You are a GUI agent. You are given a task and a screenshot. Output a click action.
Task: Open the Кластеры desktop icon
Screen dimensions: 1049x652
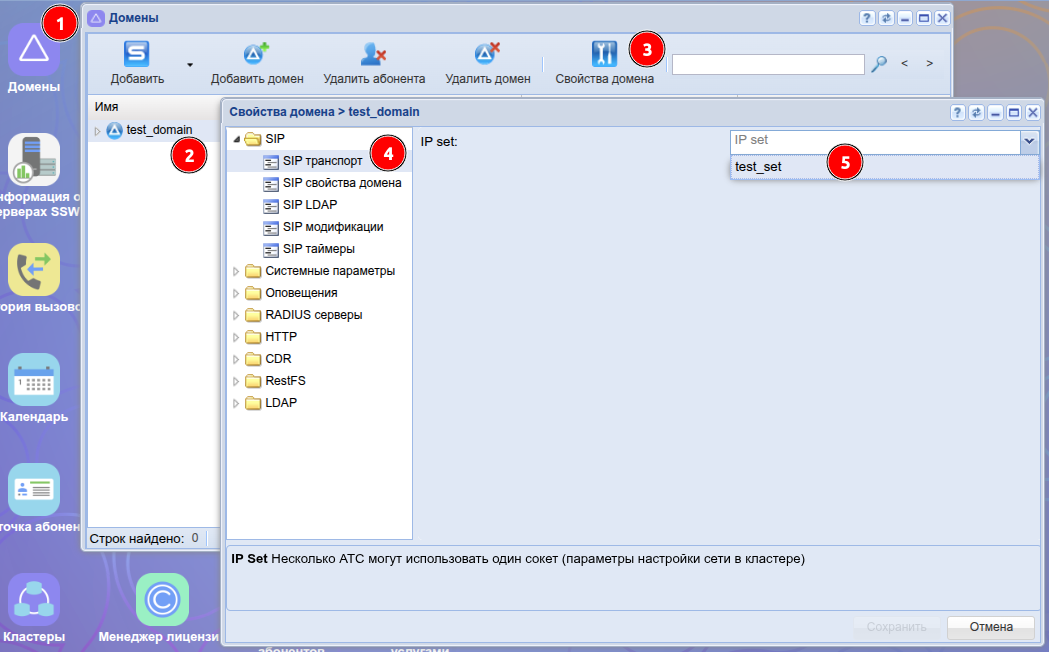click(33, 599)
